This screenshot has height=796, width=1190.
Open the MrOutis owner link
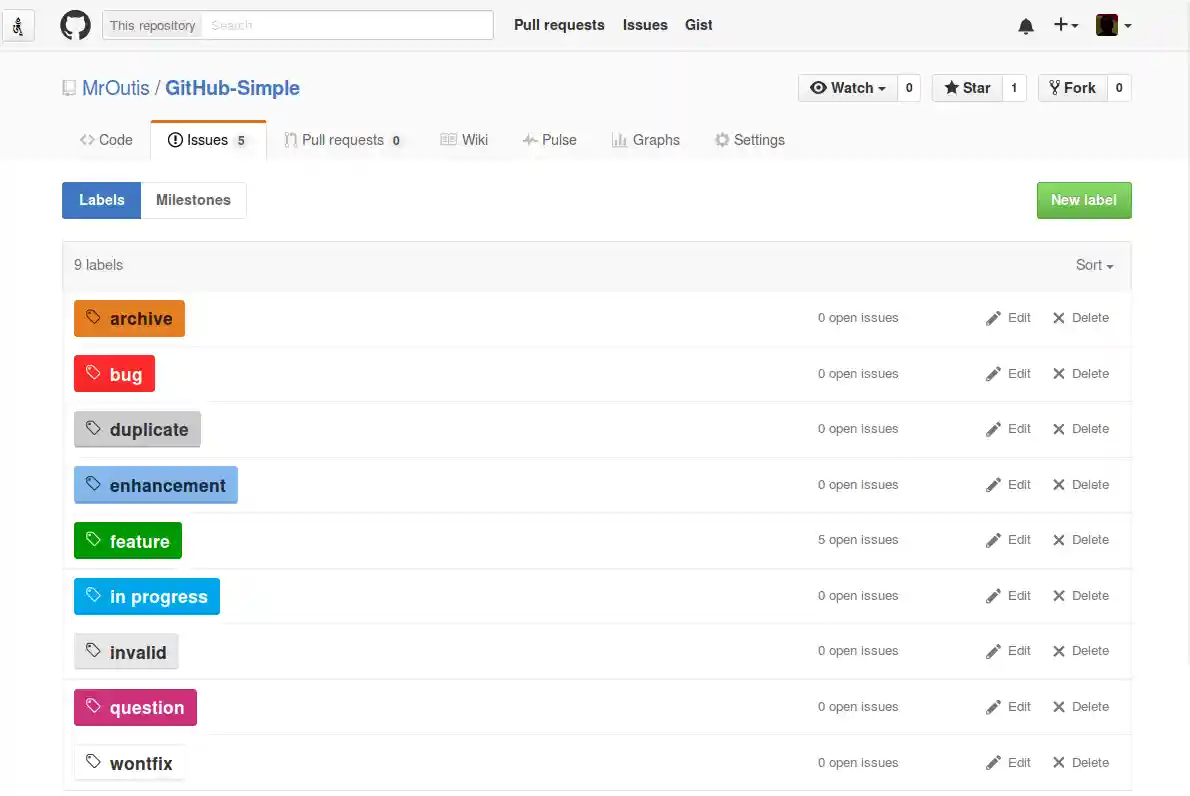point(115,88)
